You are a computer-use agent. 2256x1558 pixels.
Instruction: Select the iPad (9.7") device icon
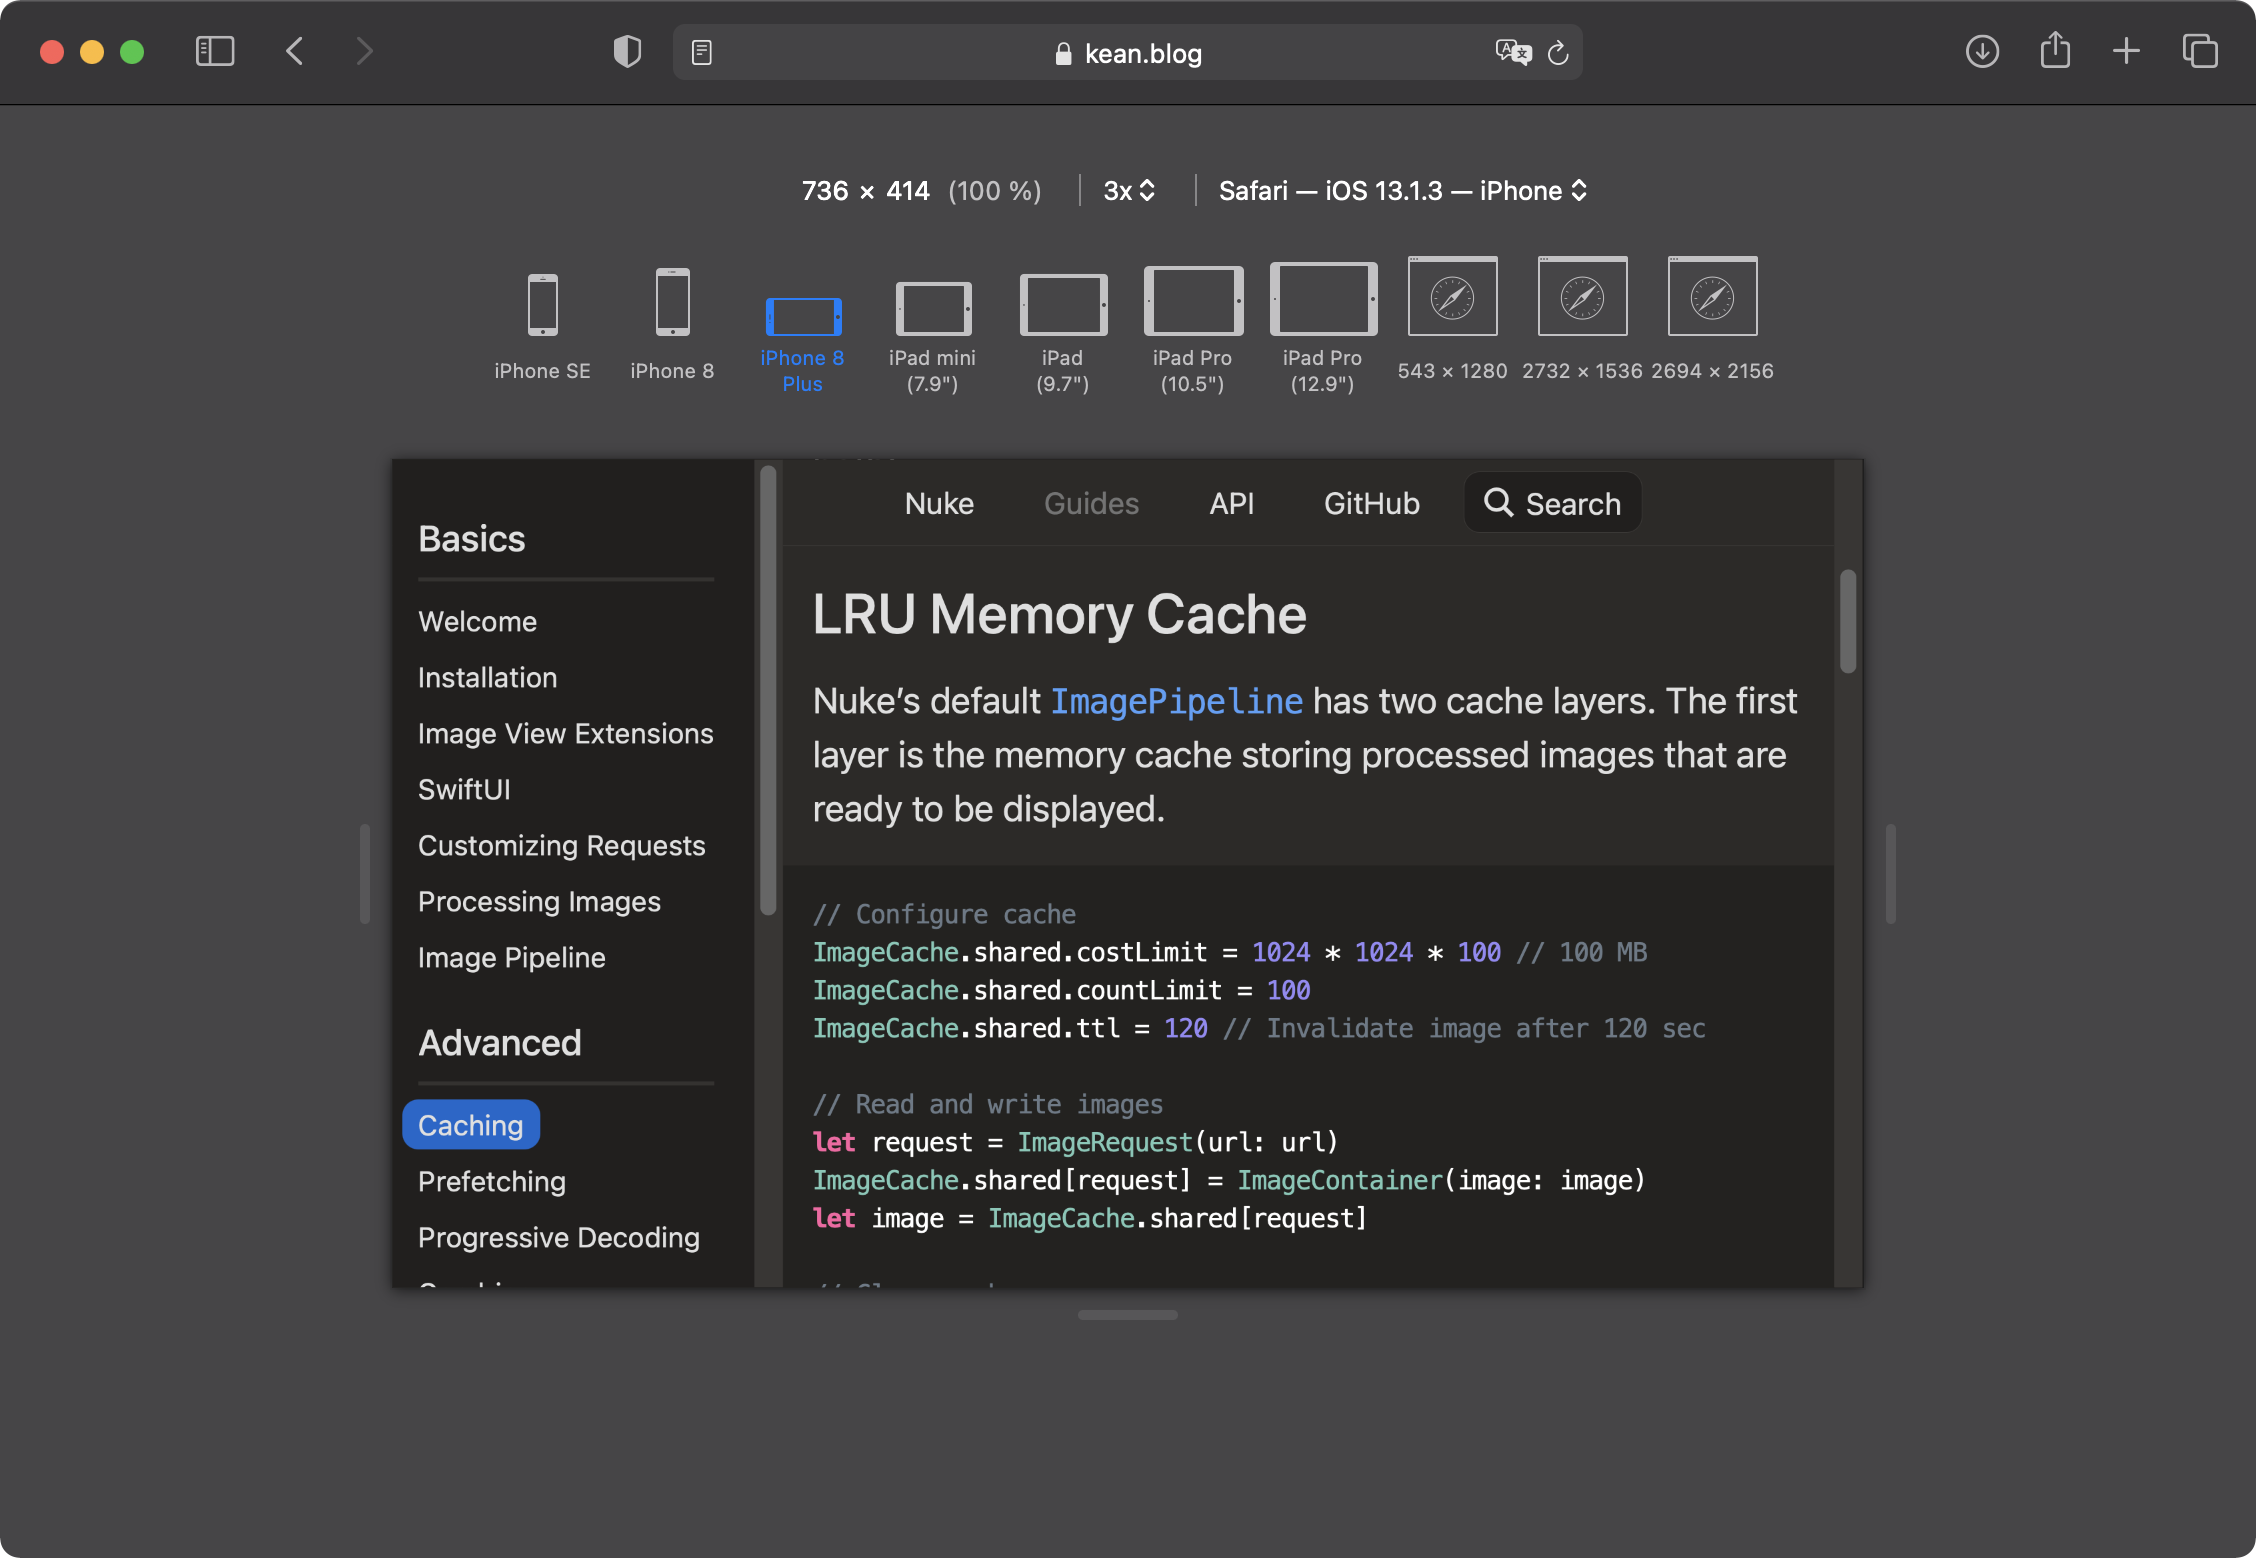click(1063, 305)
